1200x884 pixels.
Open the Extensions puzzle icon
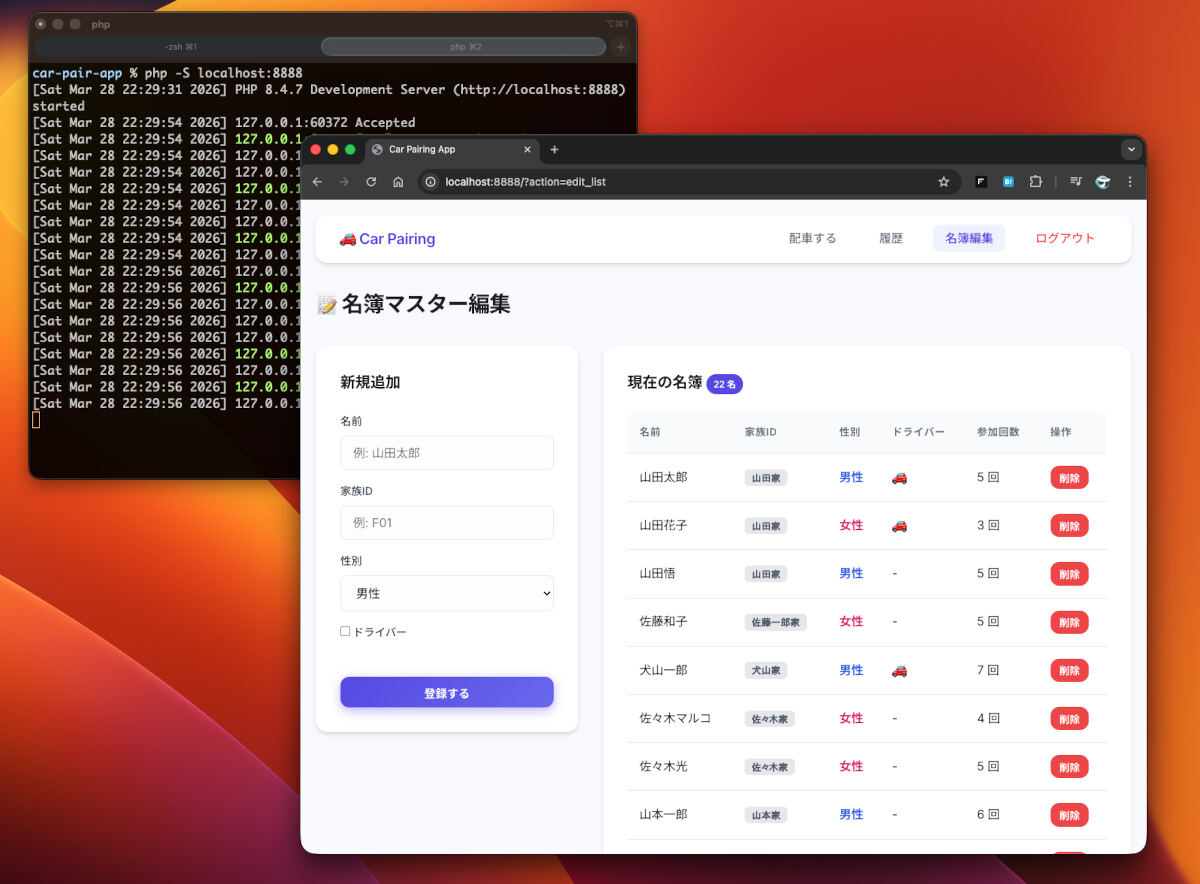pos(1035,182)
